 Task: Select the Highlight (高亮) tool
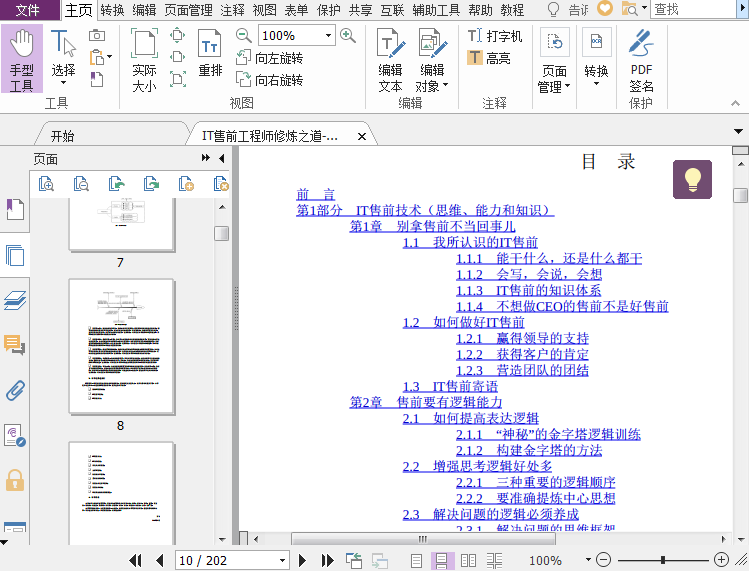pos(489,58)
